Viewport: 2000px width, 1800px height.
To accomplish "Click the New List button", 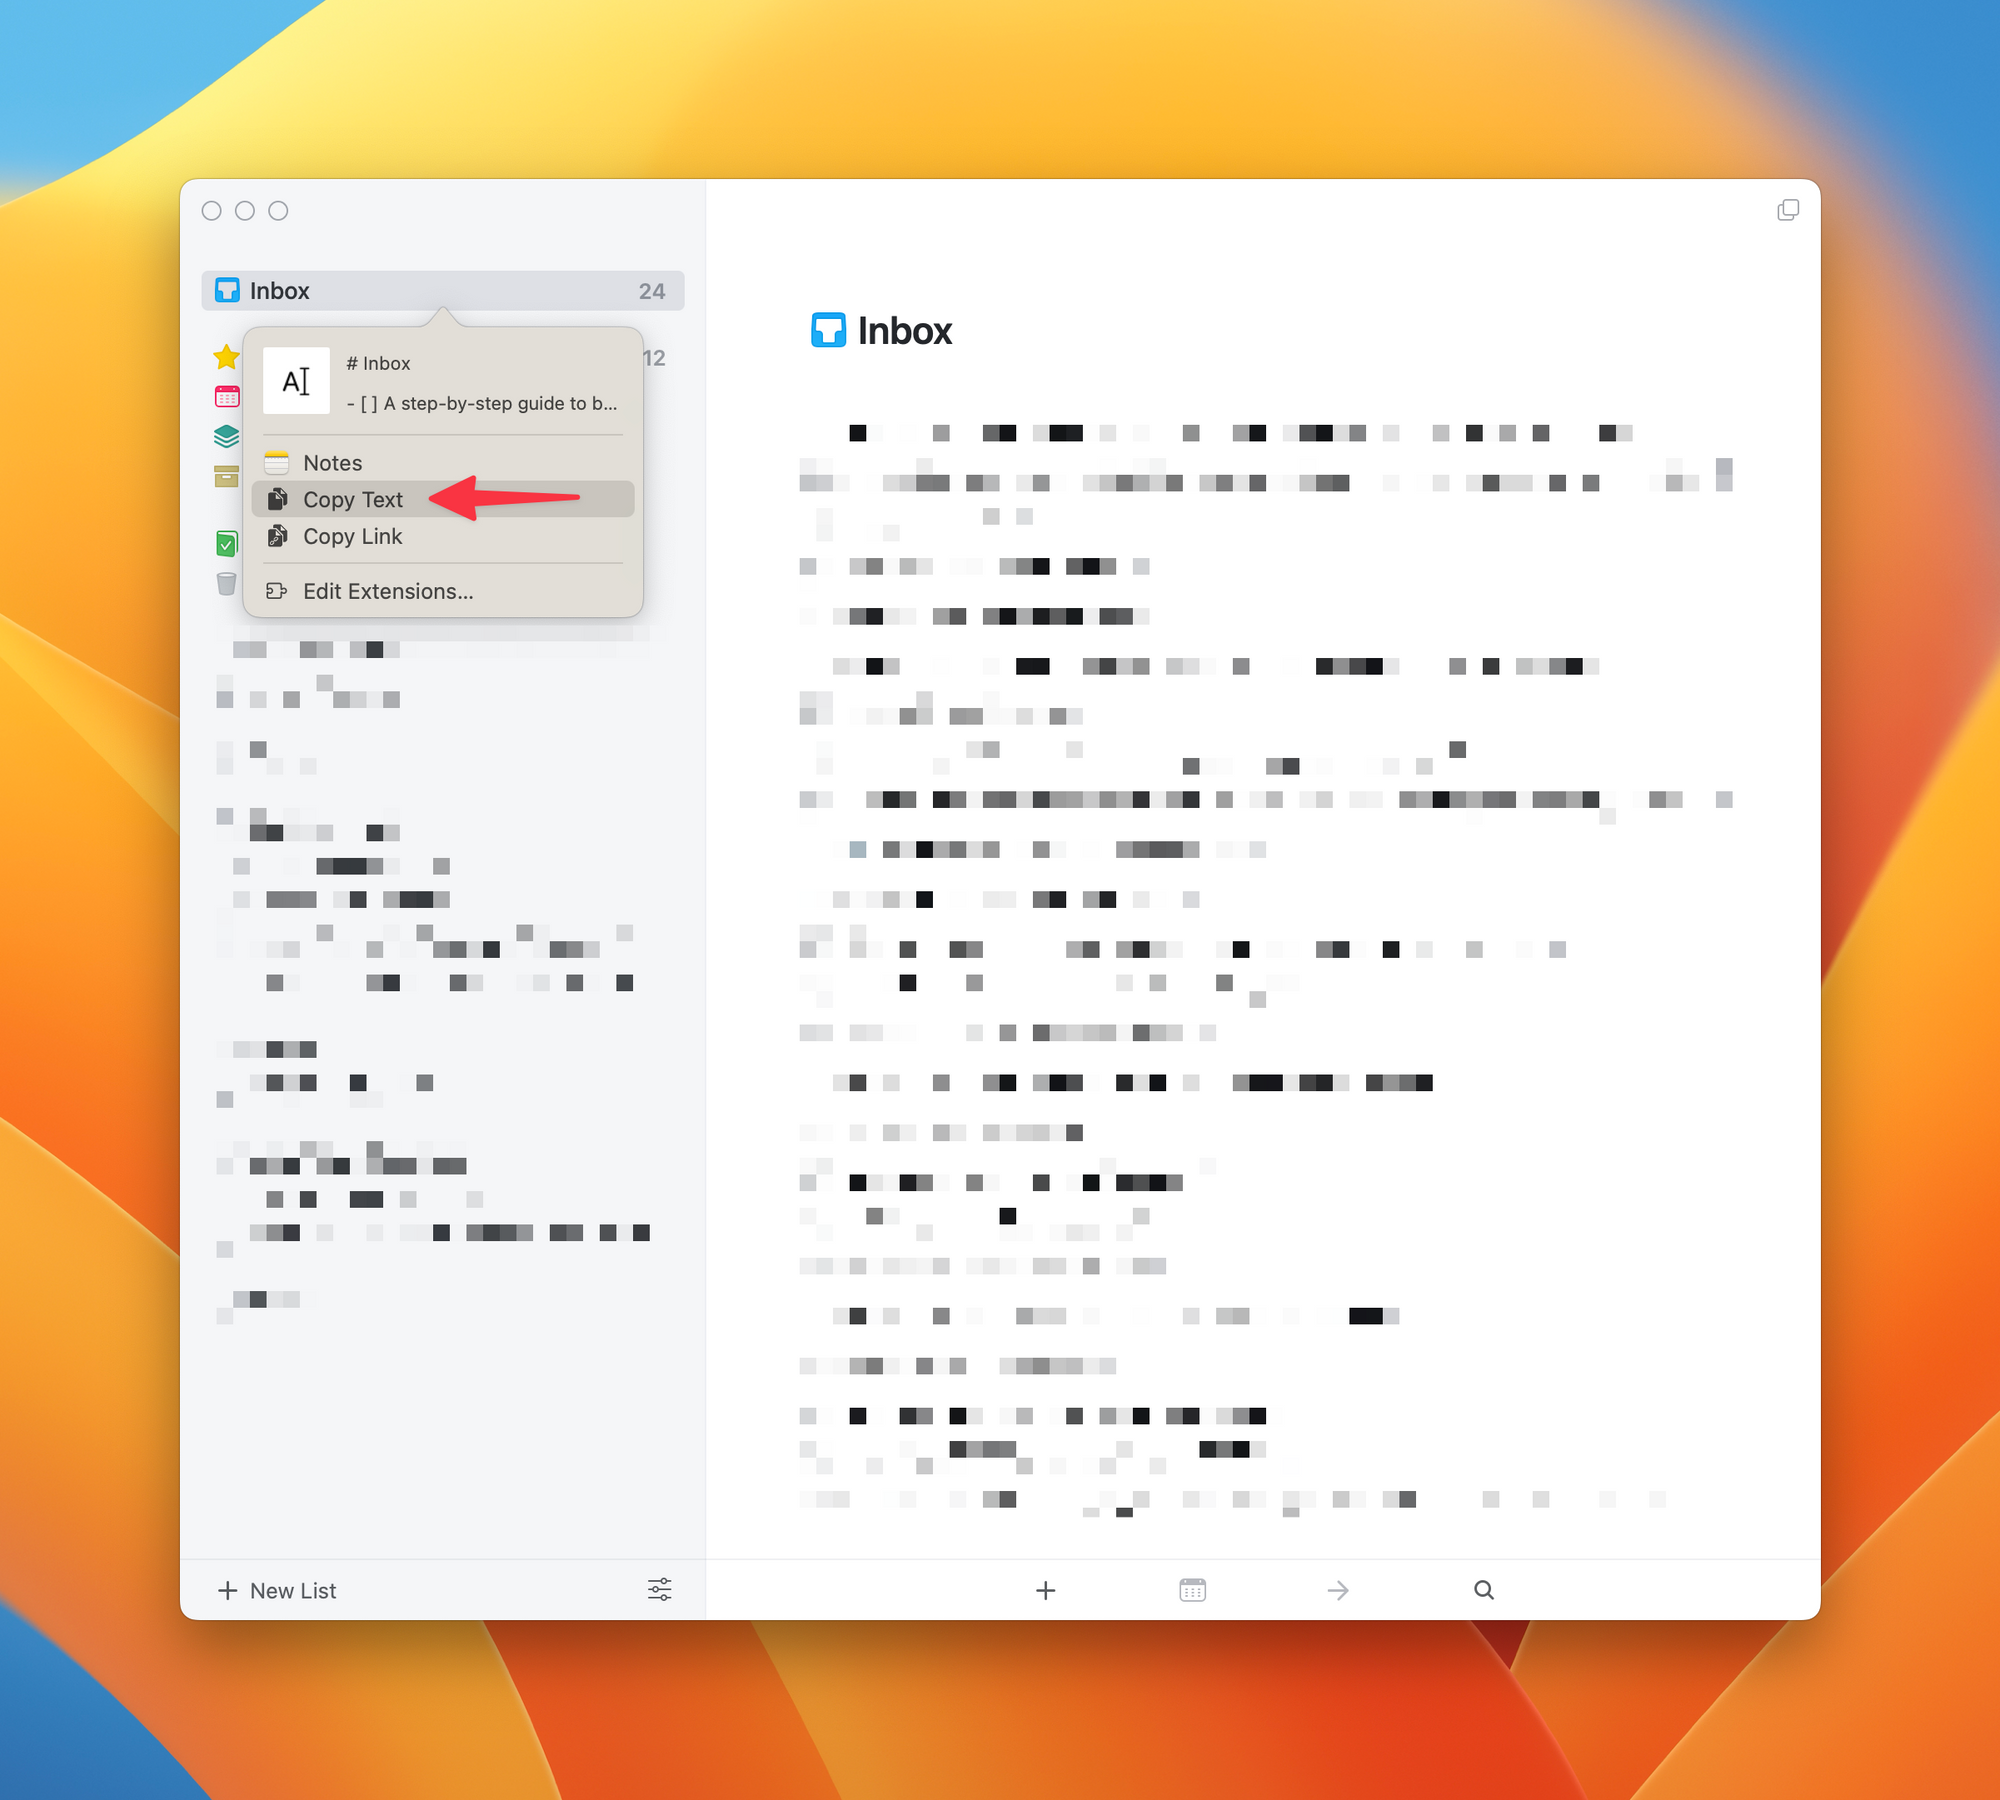I will tap(278, 1590).
